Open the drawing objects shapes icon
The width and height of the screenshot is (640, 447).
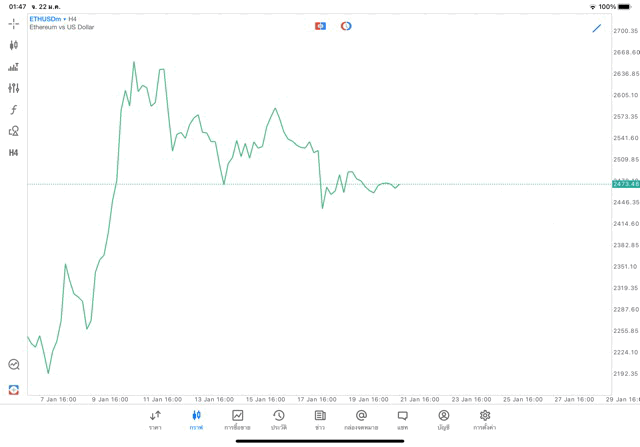tap(13, 131)
